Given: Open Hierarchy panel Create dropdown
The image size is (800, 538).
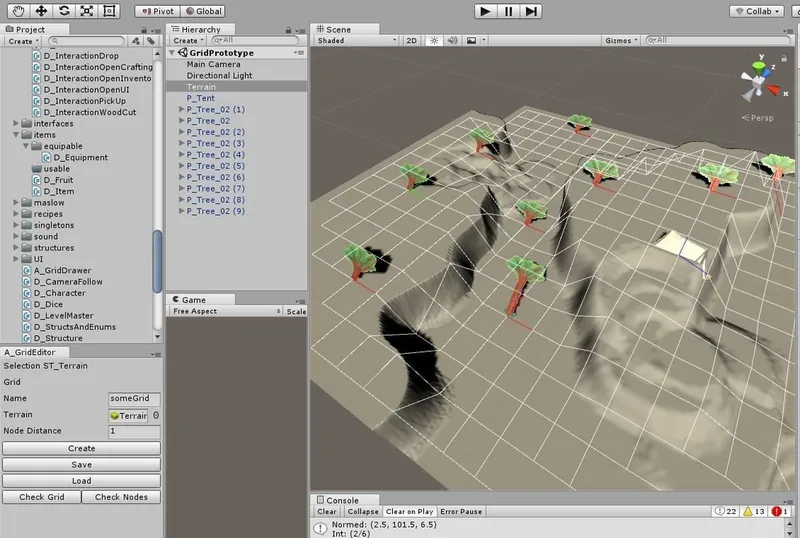Looking at the screenshot, I should click(188, 40).
